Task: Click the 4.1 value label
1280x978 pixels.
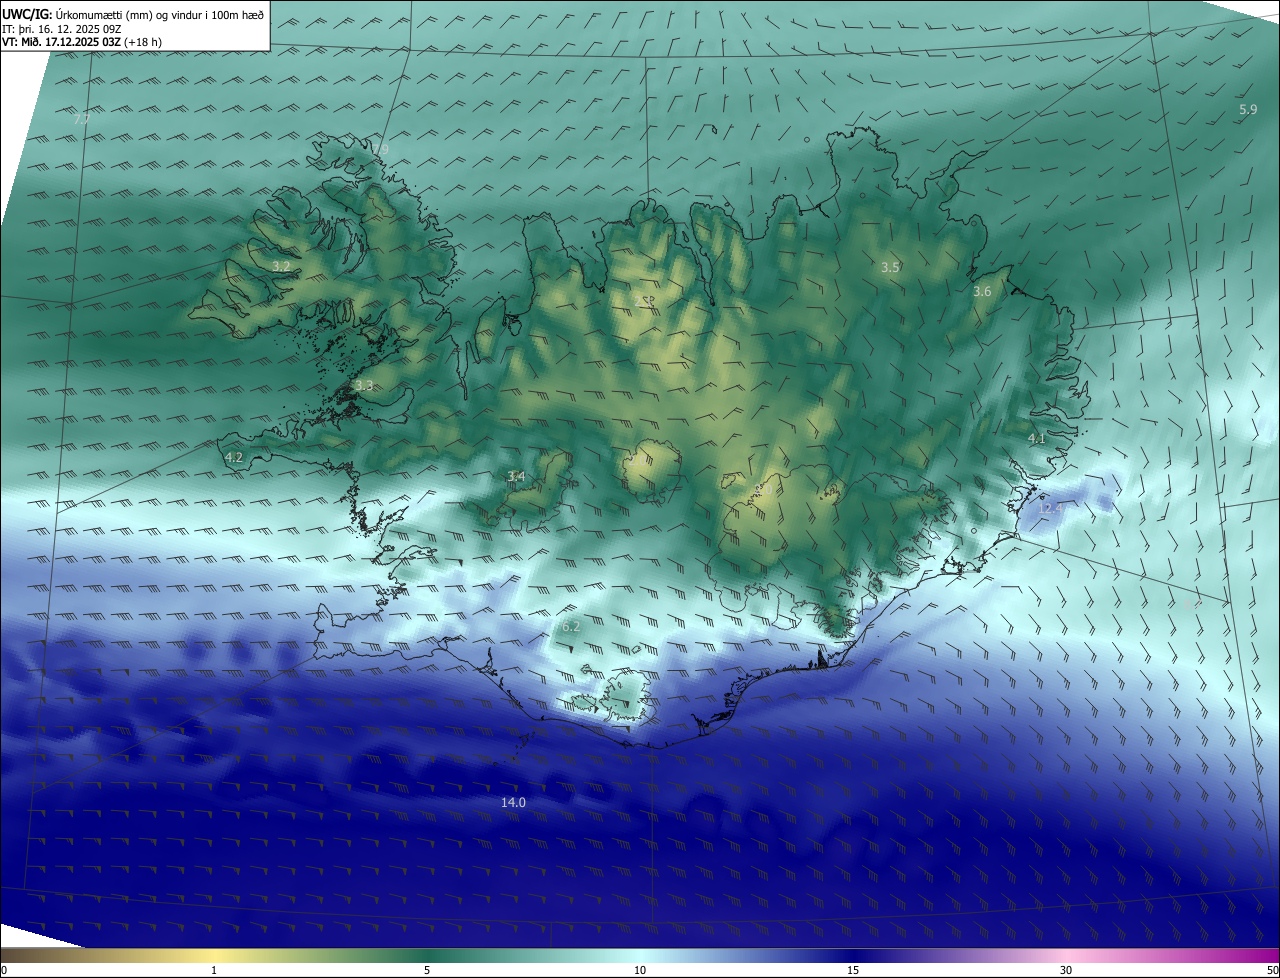Action: tap(1037, 438)
